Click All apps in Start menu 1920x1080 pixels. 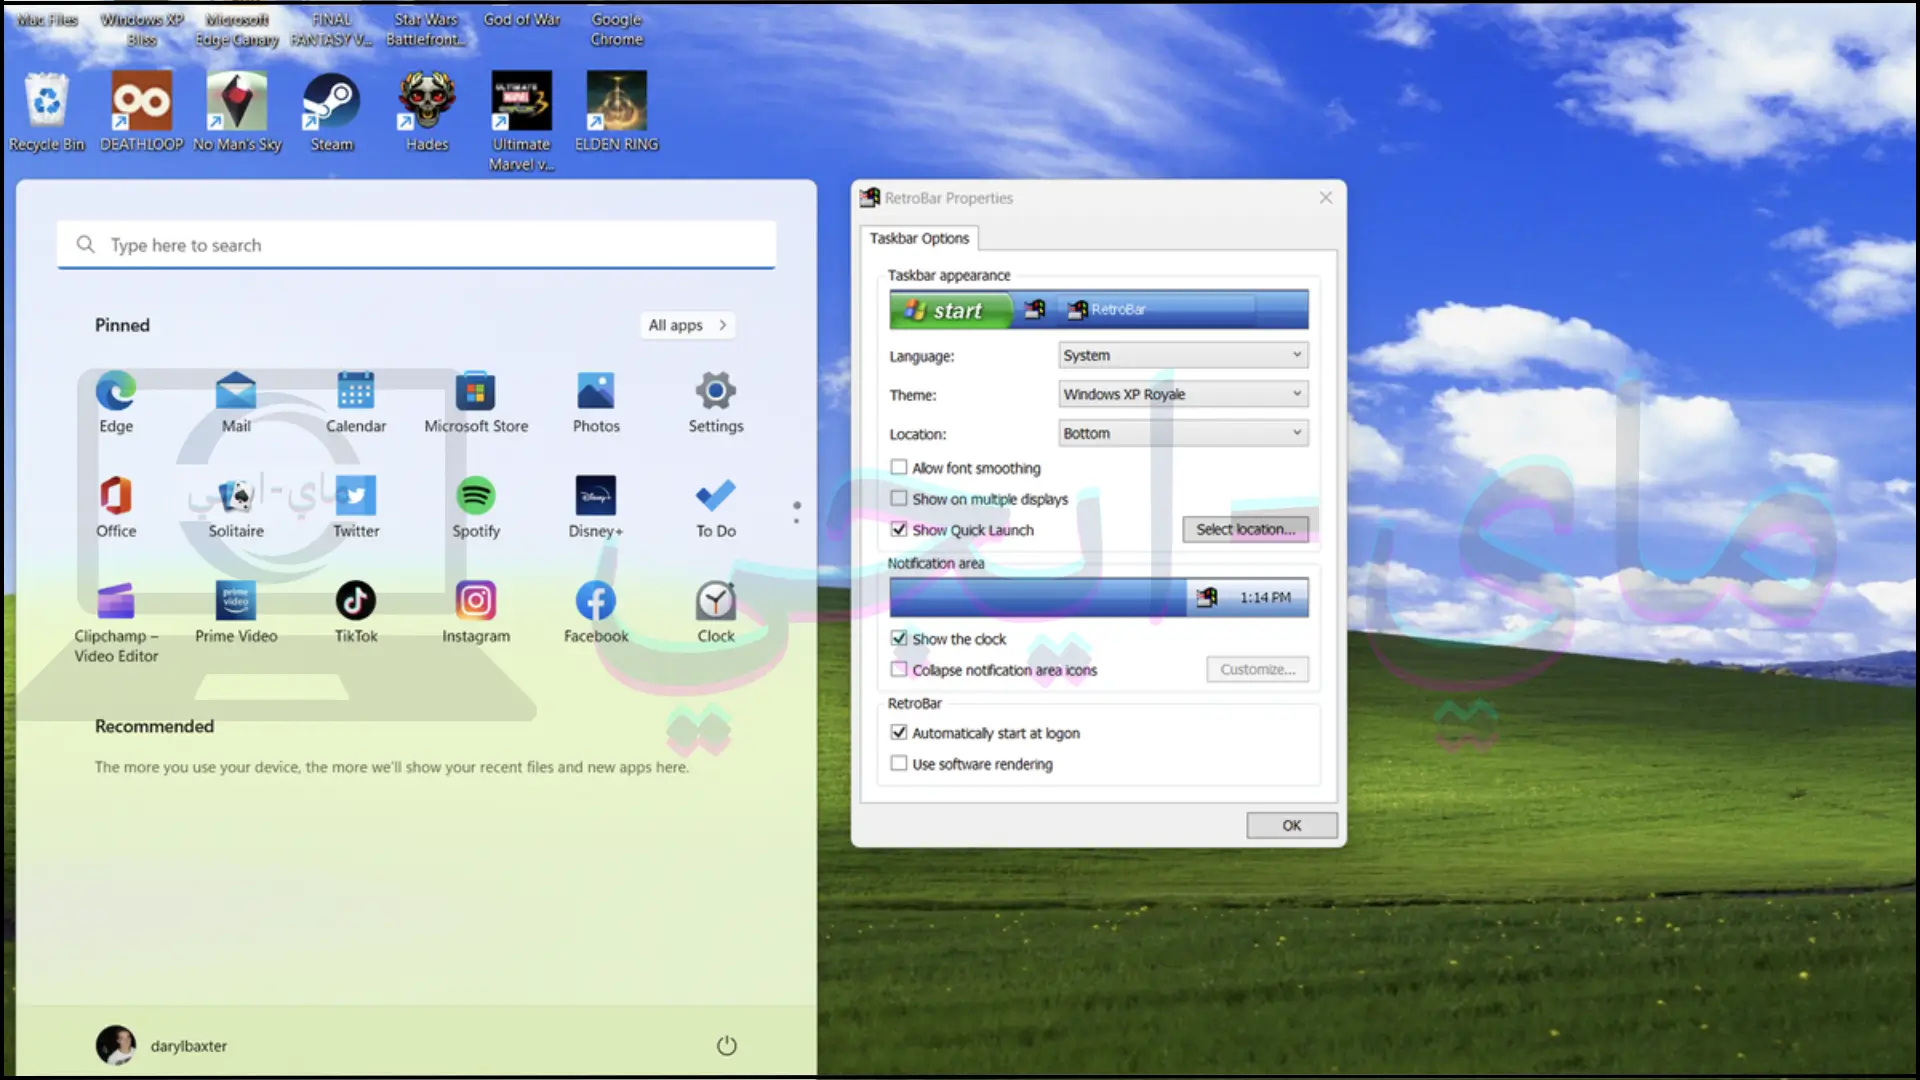pos(686,324)
